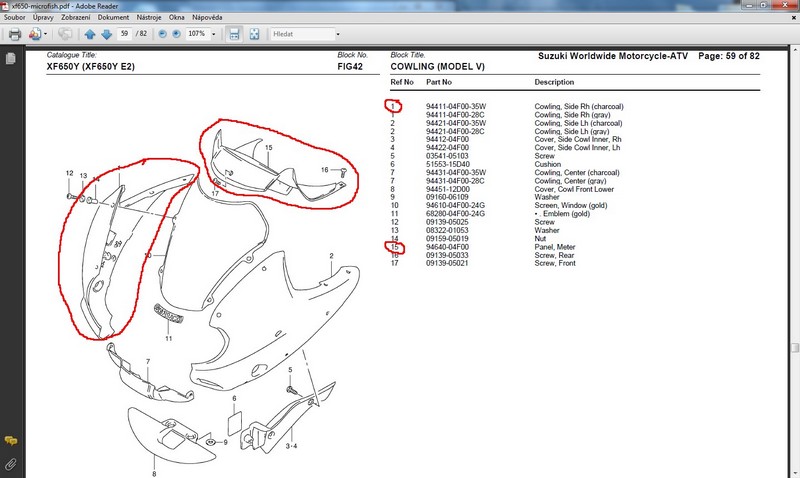Open the Okna menu
Image resolution: width=800 pixels, height=478 pixels.
tap(177, 17)
